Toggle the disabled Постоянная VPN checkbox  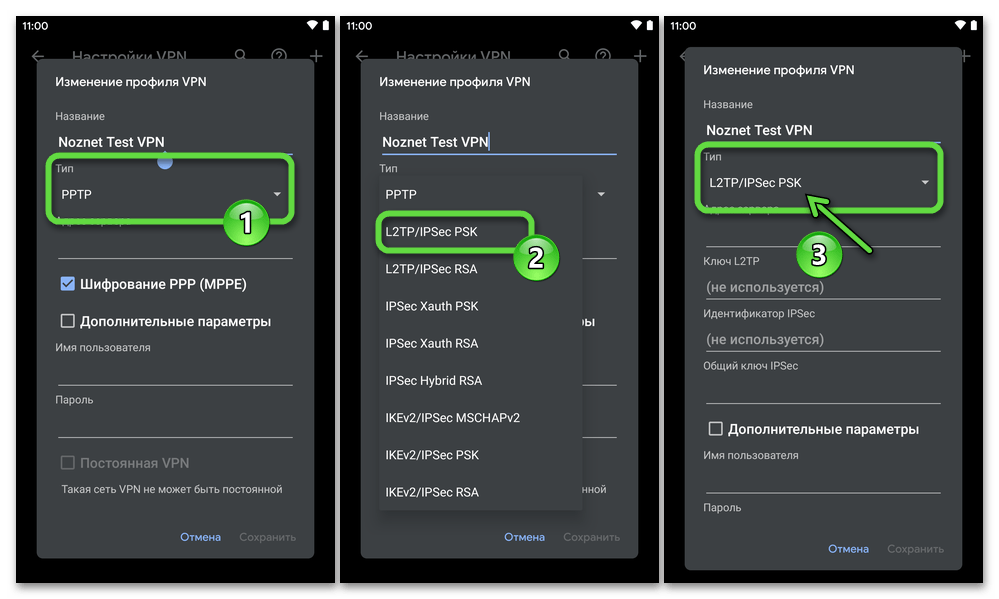[68, 463]
